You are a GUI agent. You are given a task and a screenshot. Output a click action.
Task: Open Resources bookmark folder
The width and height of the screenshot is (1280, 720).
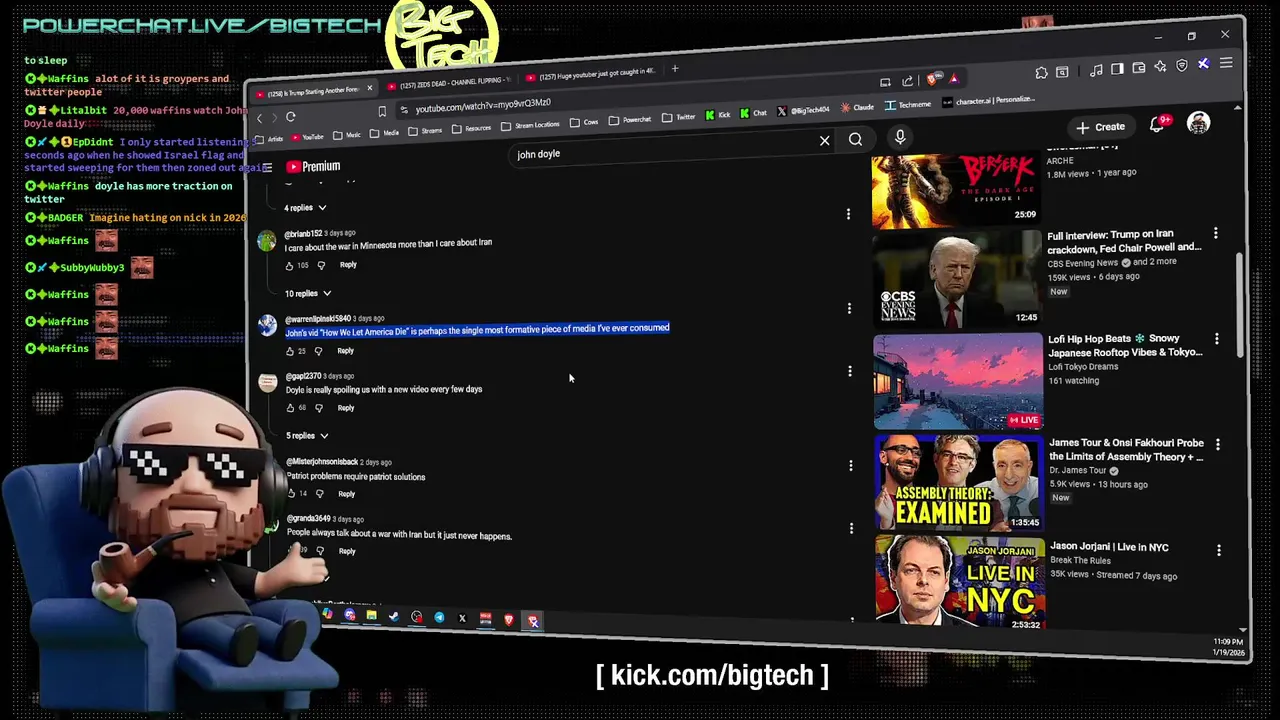click(471, 128)
